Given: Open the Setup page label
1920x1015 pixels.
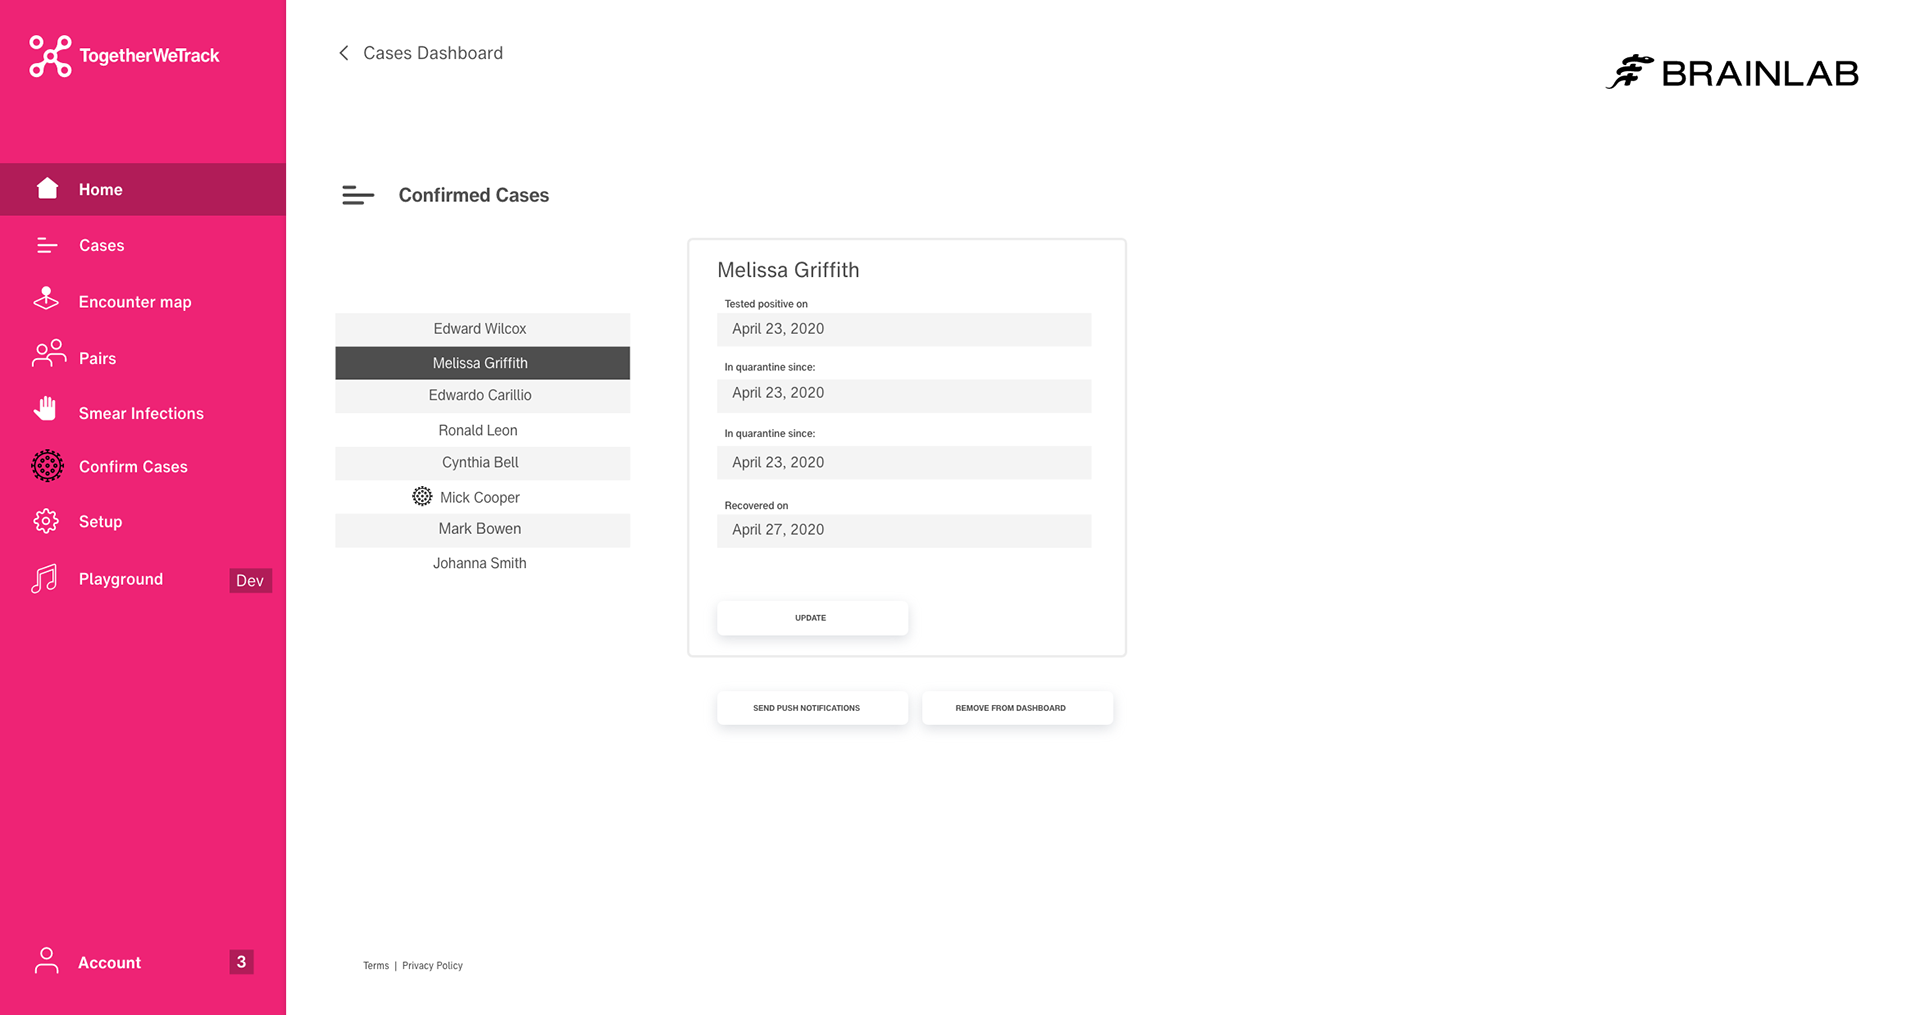Looking at the screenshot, I should pos(100,521).
